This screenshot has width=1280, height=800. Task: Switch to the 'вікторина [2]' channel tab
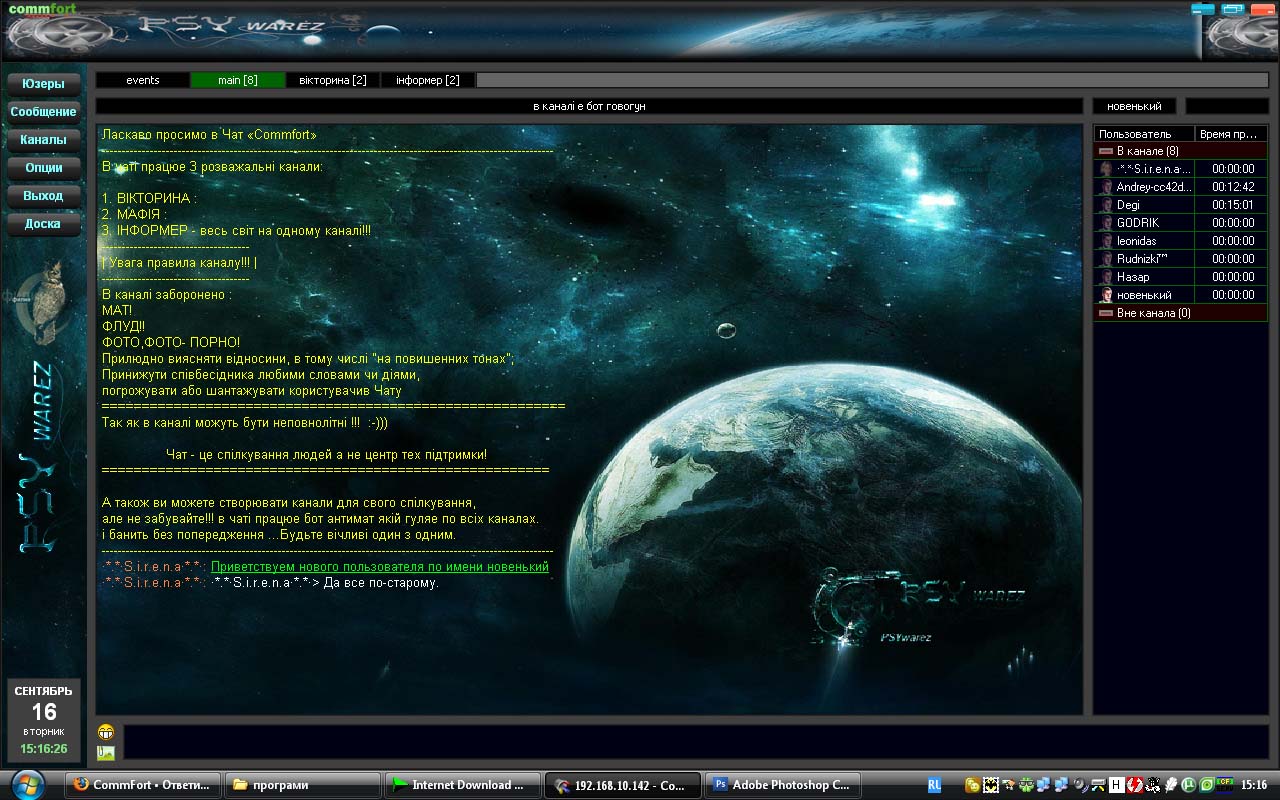pos(333,80)
